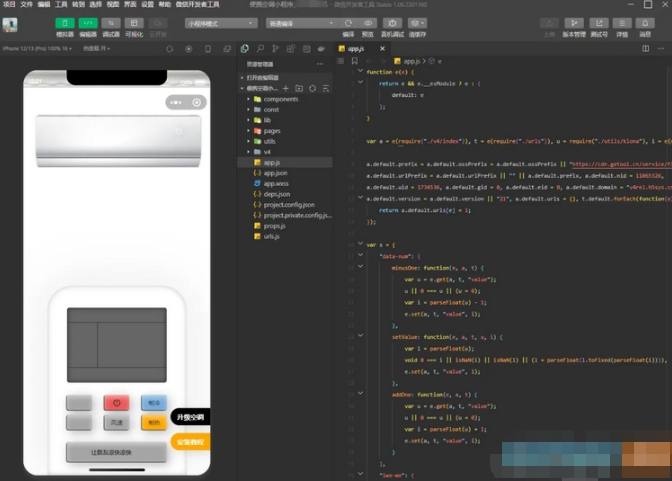The width and height of the screenshot is (672, 481).
Task: Click the 版本管理 version control toolbar icon
Action: point(574,22)
